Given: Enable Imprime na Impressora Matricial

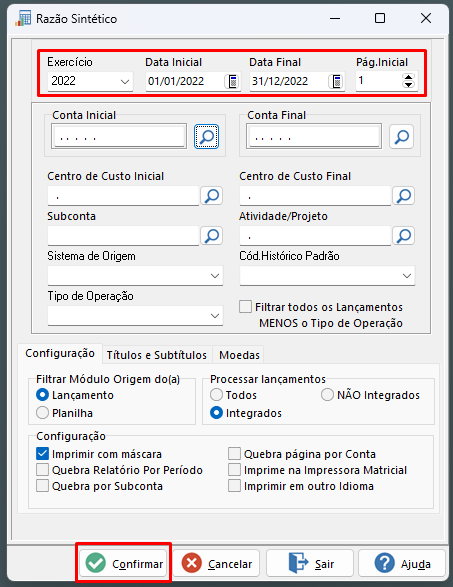Looking at the screenshot, I should 234,470.
